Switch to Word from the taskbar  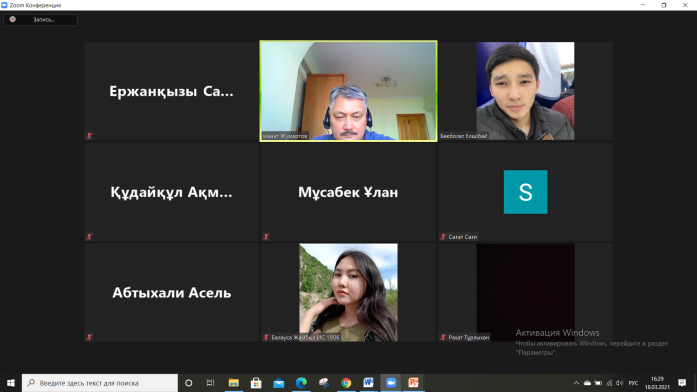[x=369, y=383]
